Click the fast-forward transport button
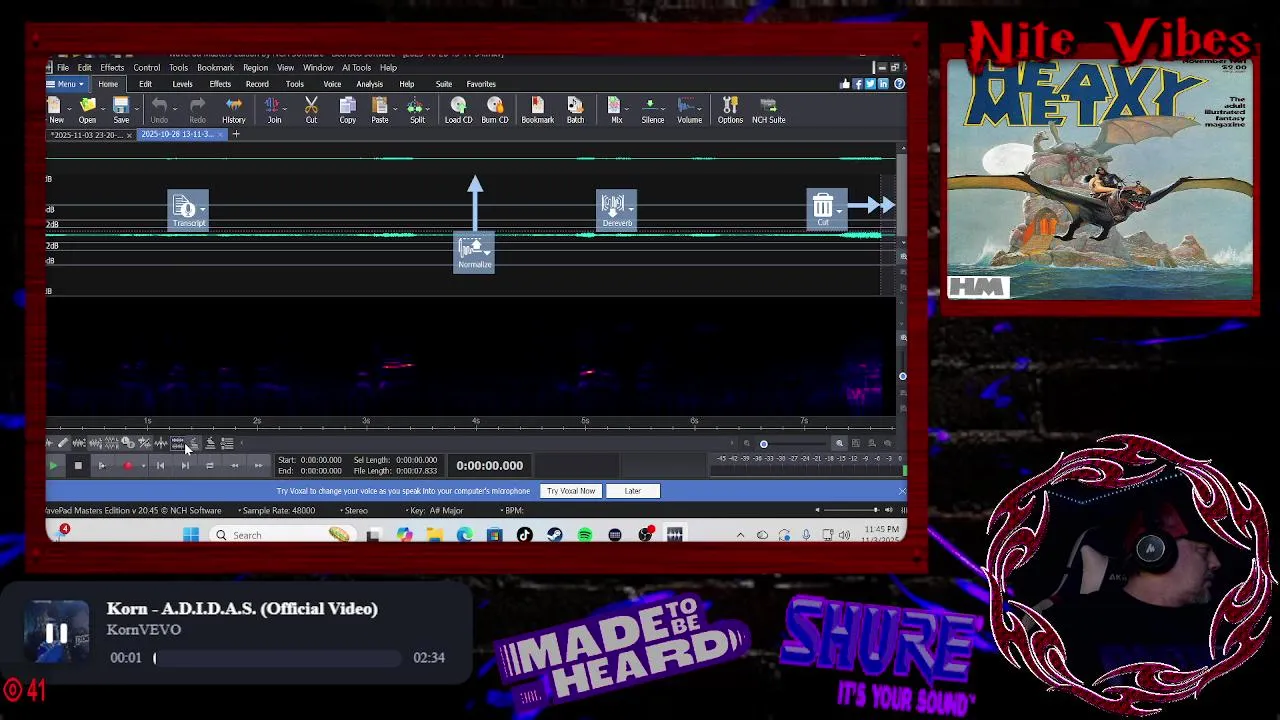This screenshot has height=720, width=1280. (258, 466)
